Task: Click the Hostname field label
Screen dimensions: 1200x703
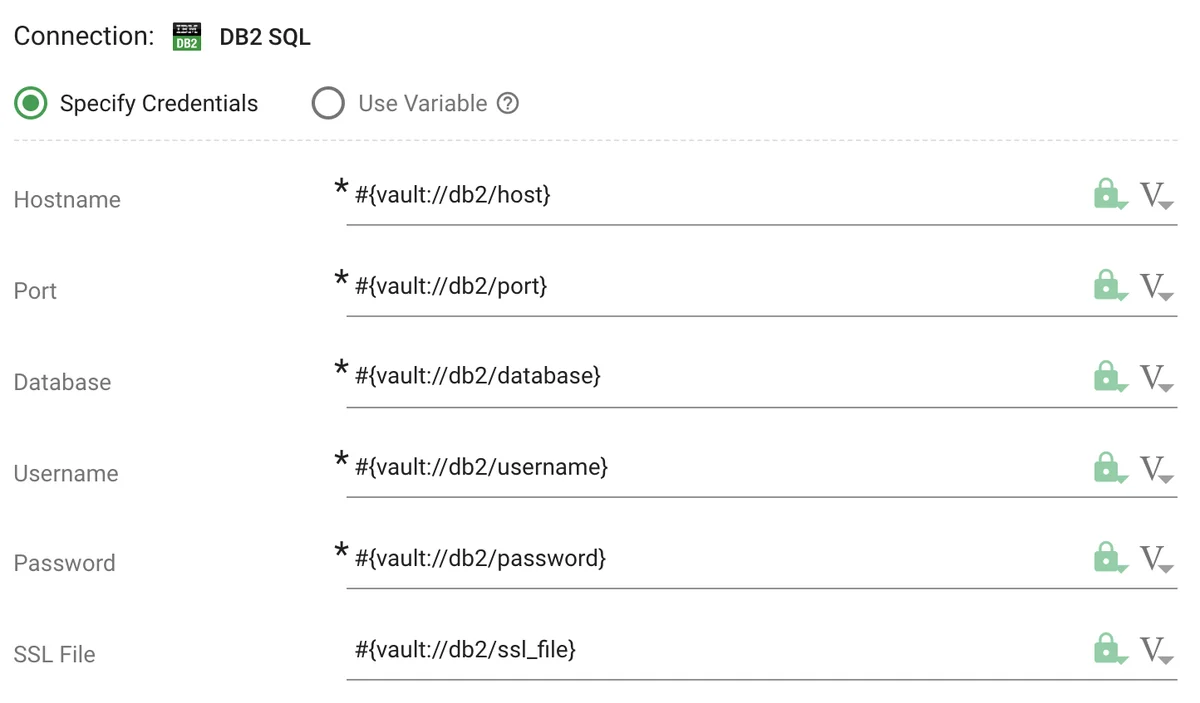Action: [66, 199]
